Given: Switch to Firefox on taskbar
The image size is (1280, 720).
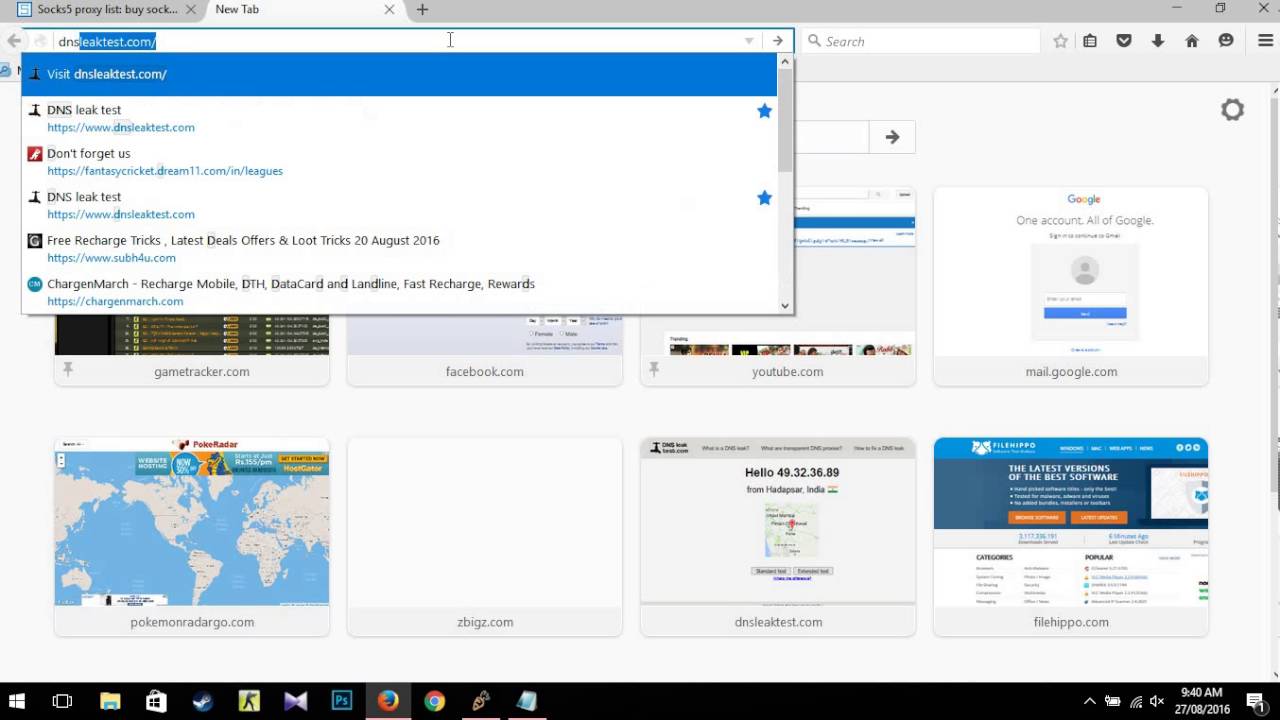Looking at the screenshot, I should point(388,701).
